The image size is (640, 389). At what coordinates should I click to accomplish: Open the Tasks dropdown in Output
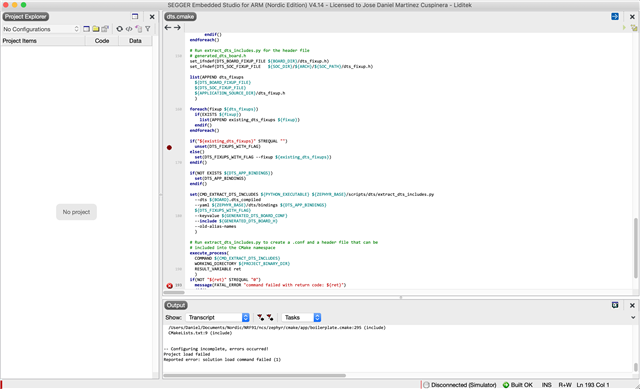click(301, 317)
